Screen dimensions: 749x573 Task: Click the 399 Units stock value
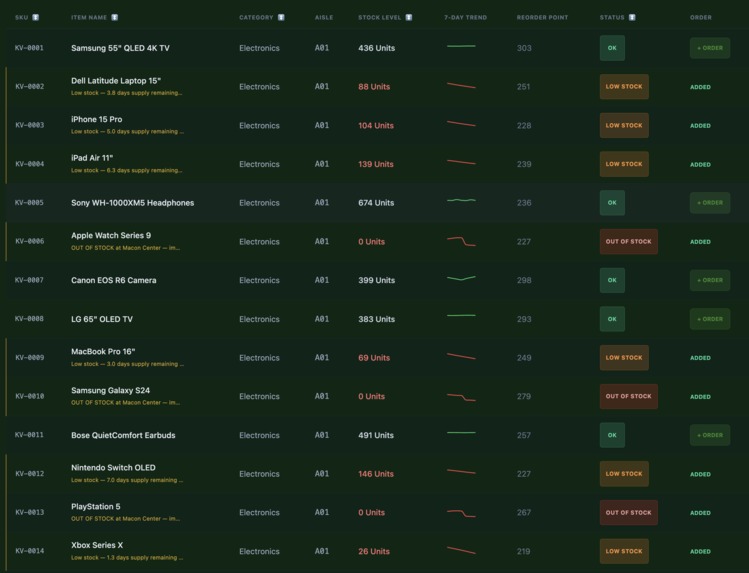[376, 280]
